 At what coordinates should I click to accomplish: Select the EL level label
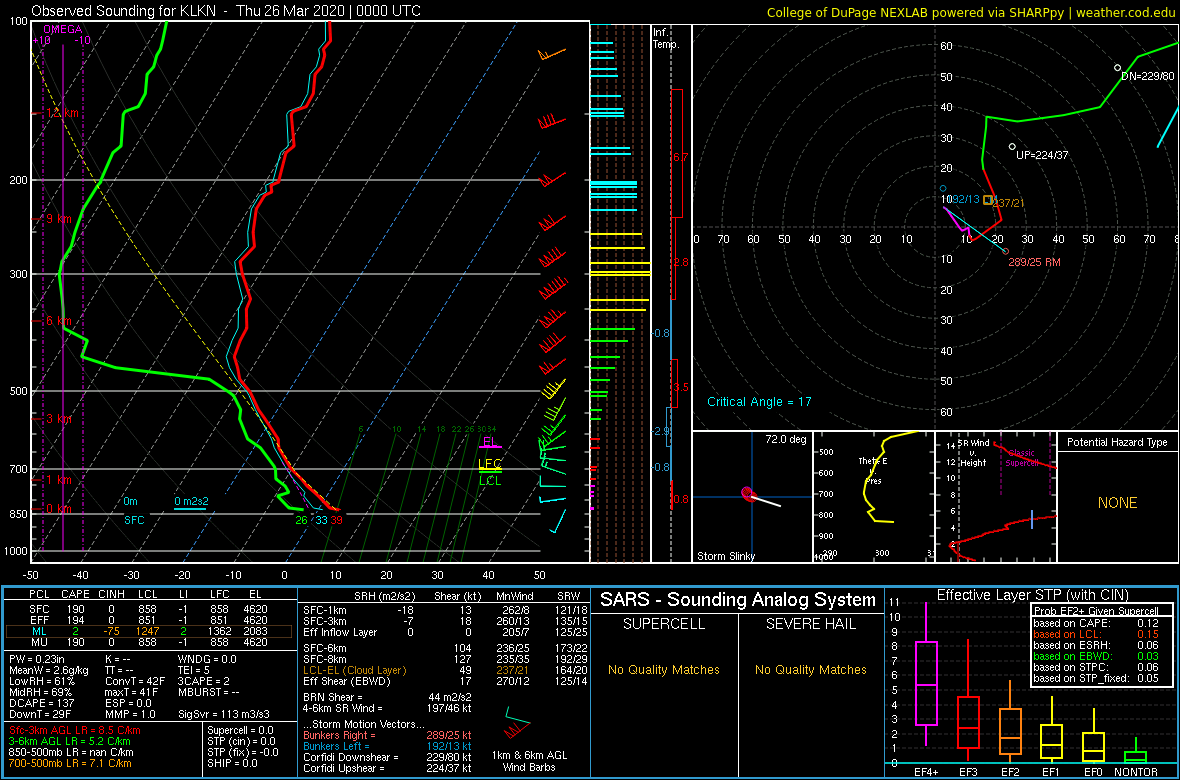[x=490, y=441]
